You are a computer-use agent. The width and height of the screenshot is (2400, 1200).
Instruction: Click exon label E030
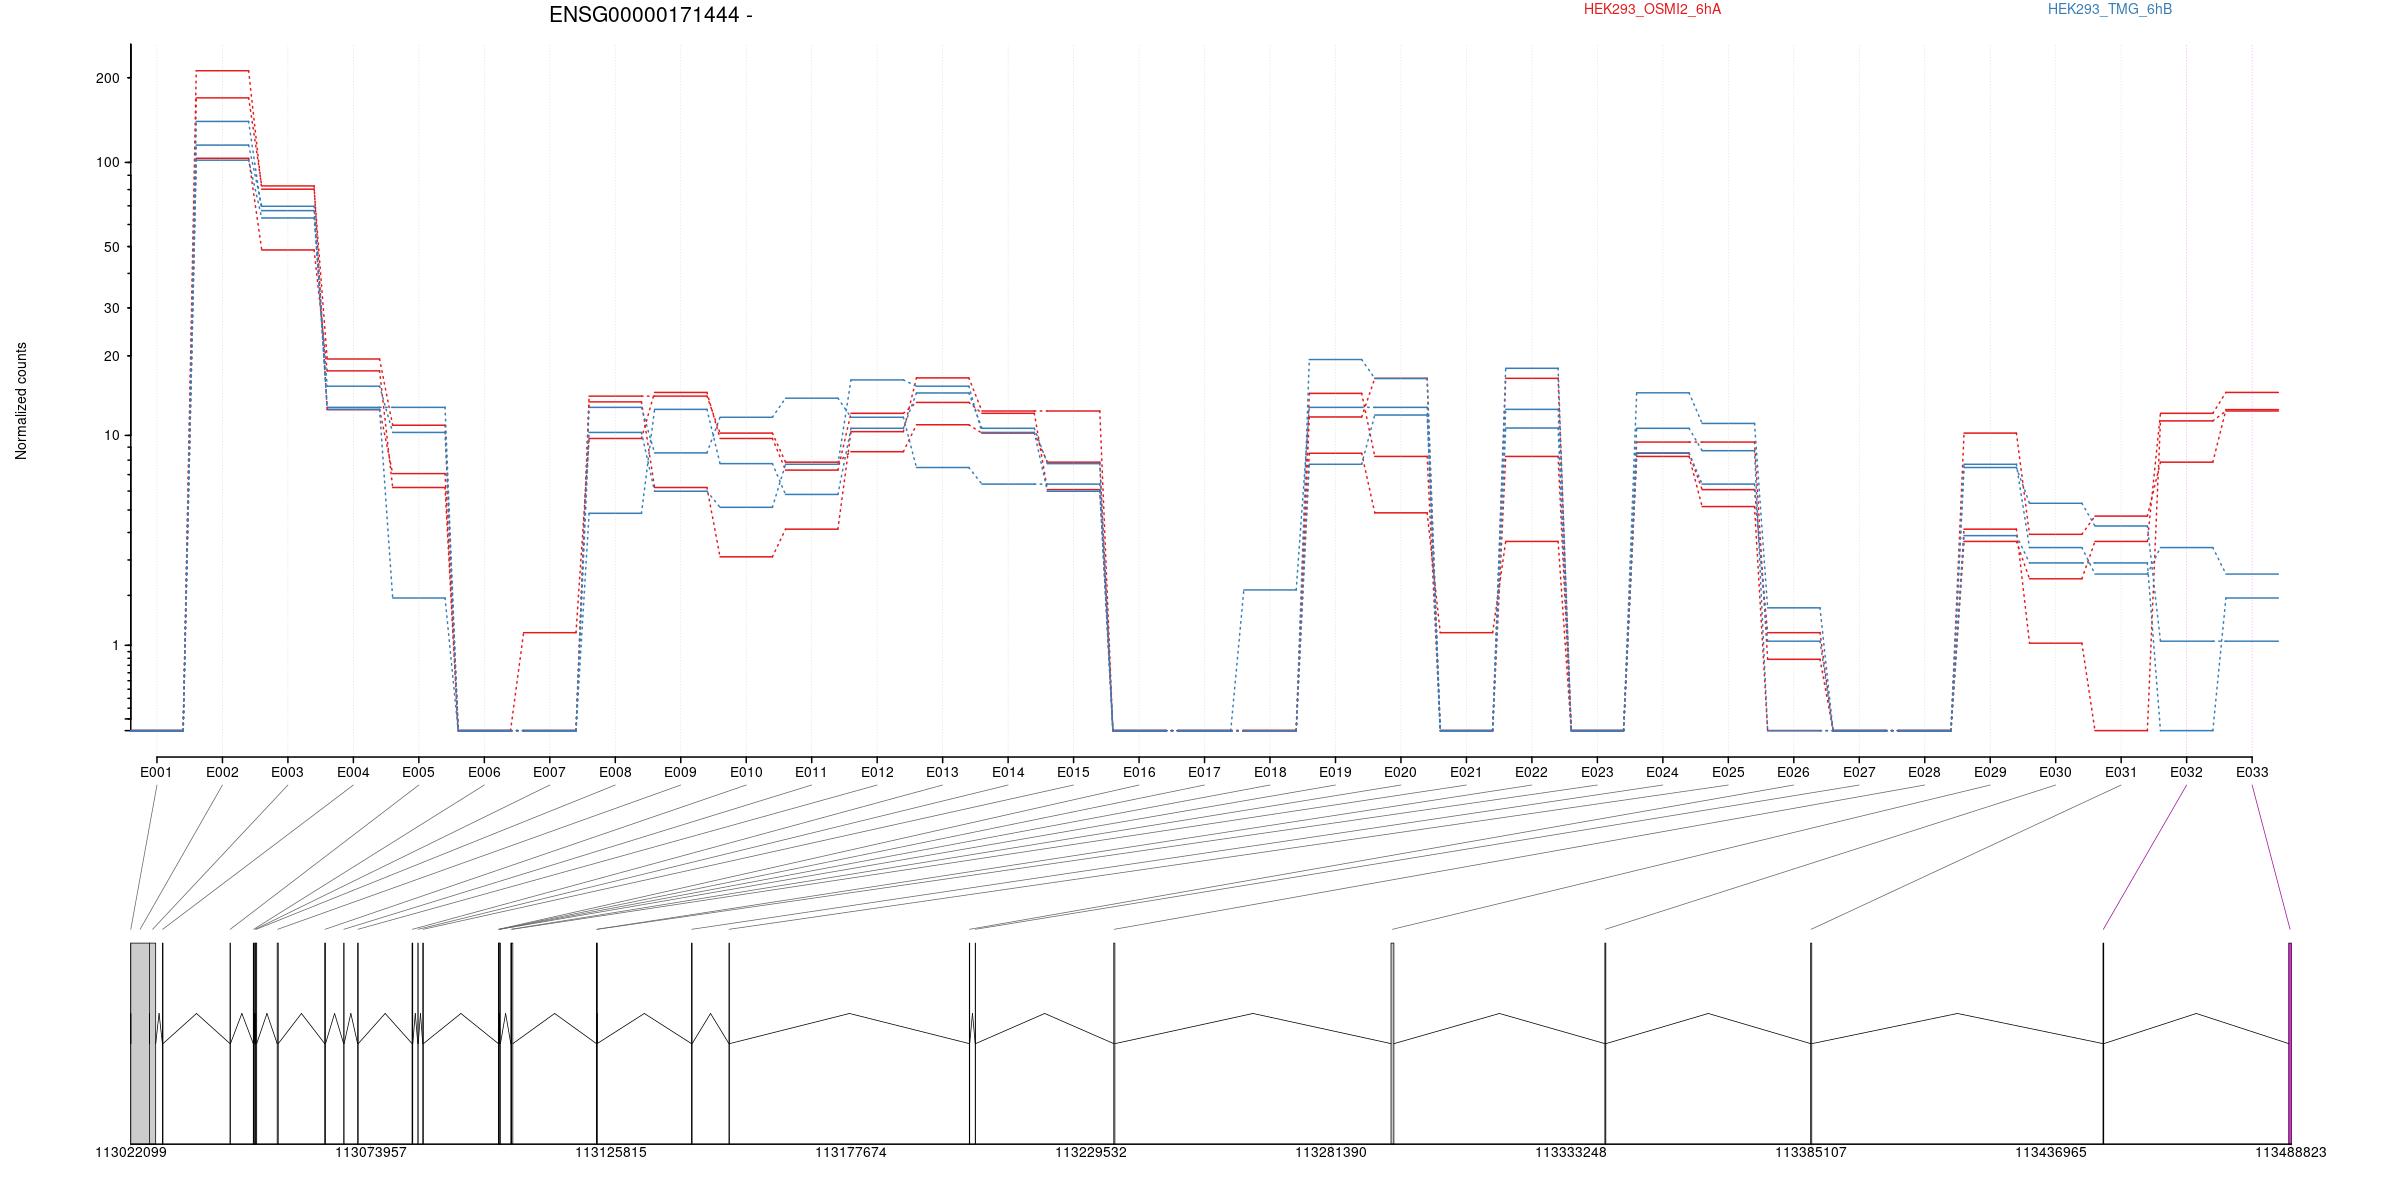click(2055, 772)
